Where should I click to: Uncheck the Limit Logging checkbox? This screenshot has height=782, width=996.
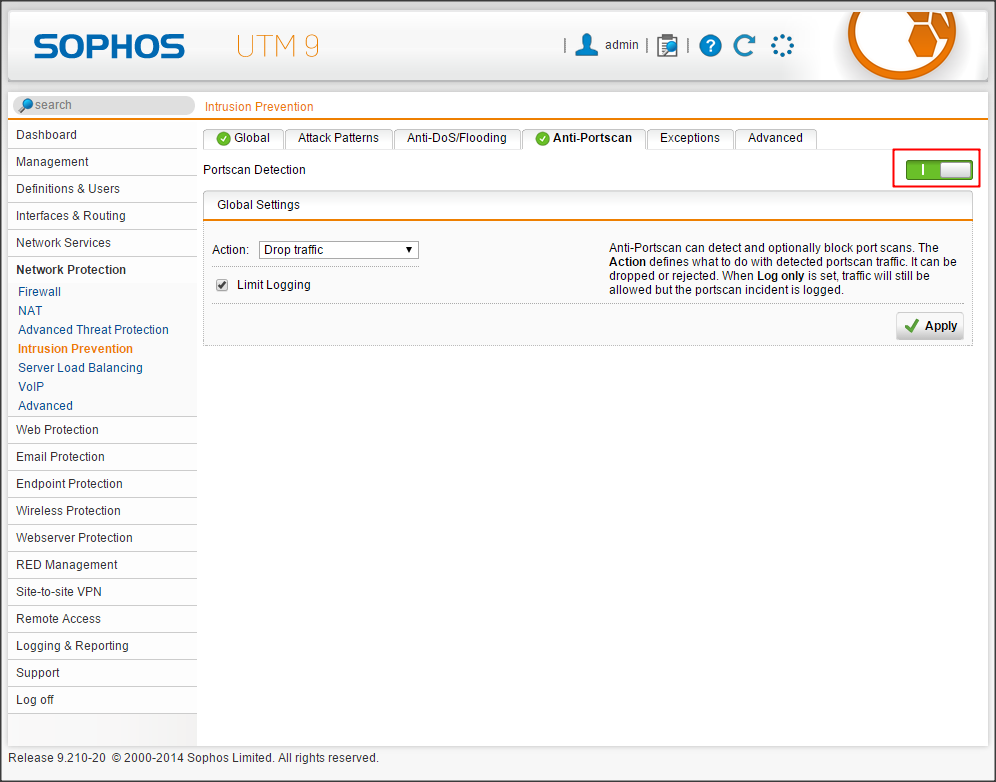[222, 285]
